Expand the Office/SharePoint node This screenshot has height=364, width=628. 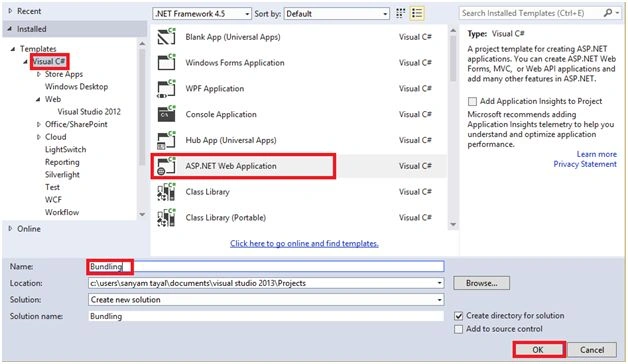pyautogui.click(x=38, y=124)
